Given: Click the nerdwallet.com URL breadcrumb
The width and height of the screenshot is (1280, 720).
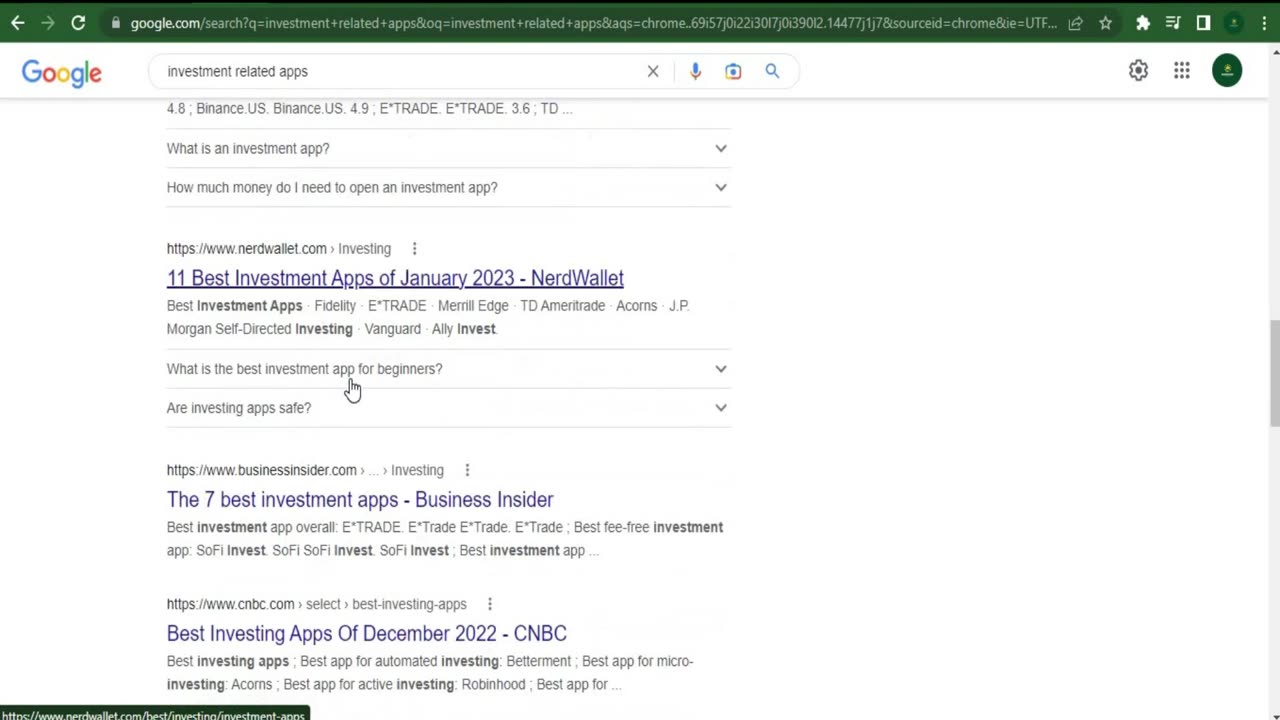Looking at the screenshot, I should point(279,248).
